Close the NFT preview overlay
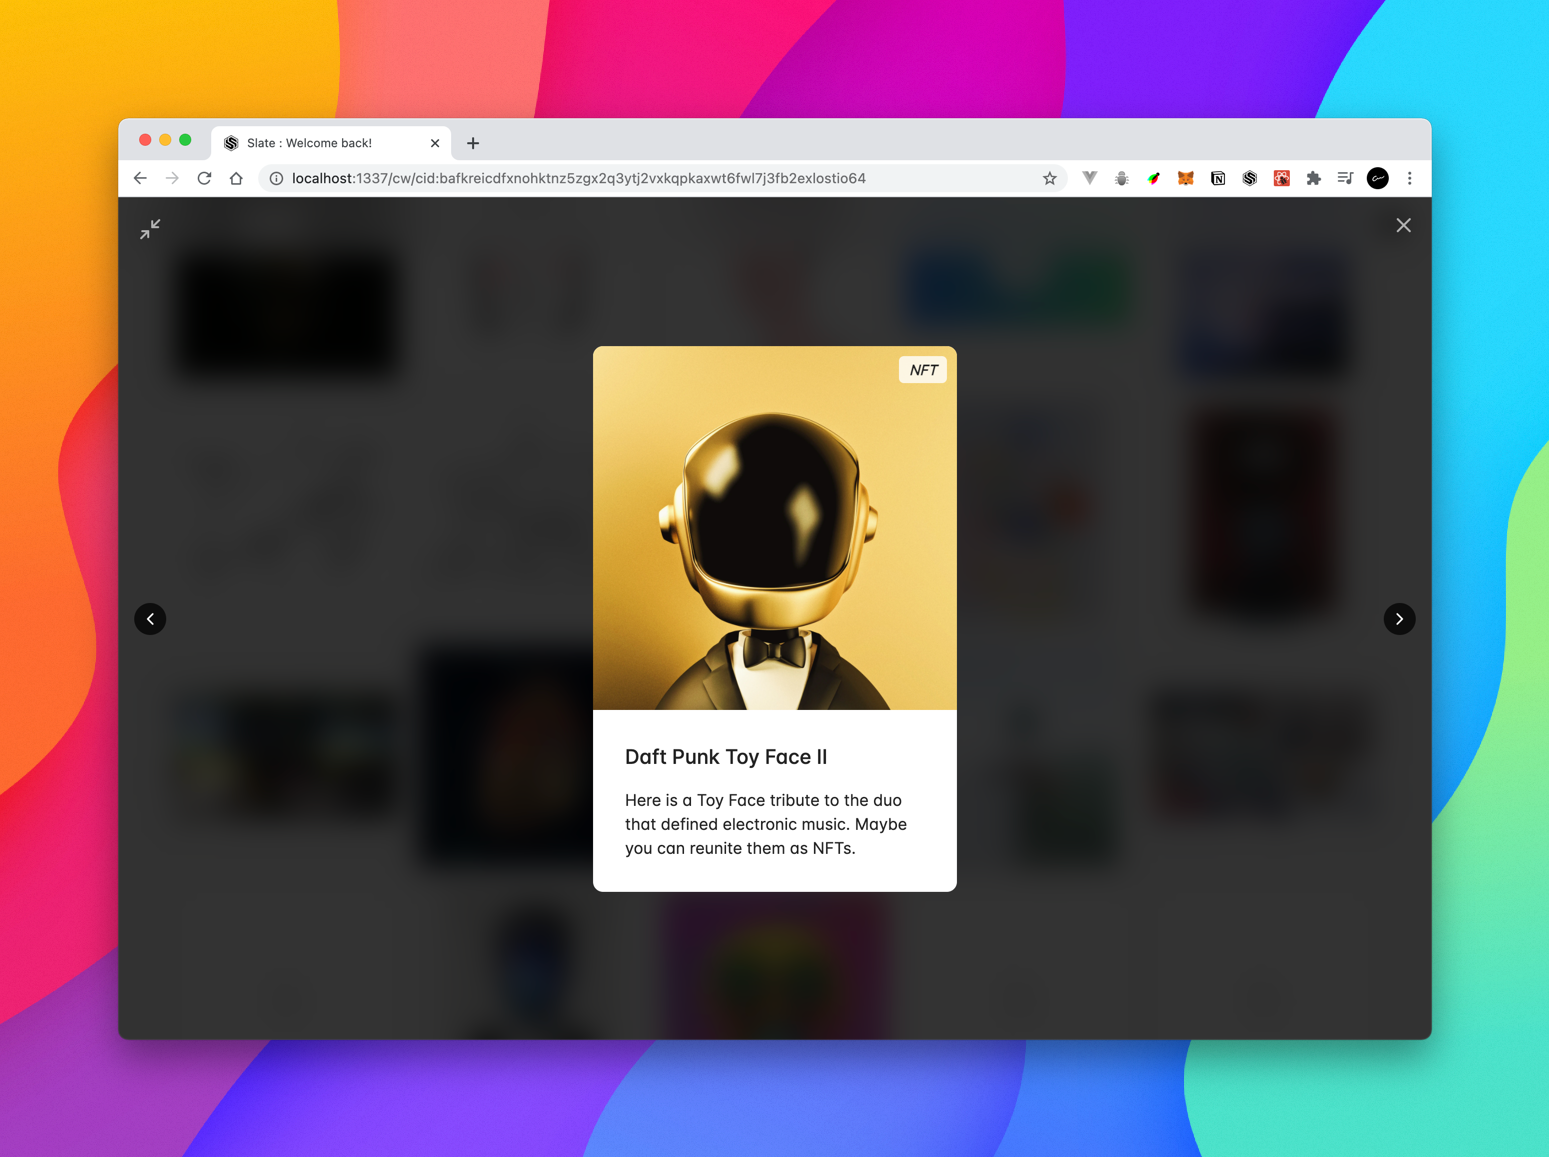Screen dimensions: 1549x1157 pos(1403,225)
